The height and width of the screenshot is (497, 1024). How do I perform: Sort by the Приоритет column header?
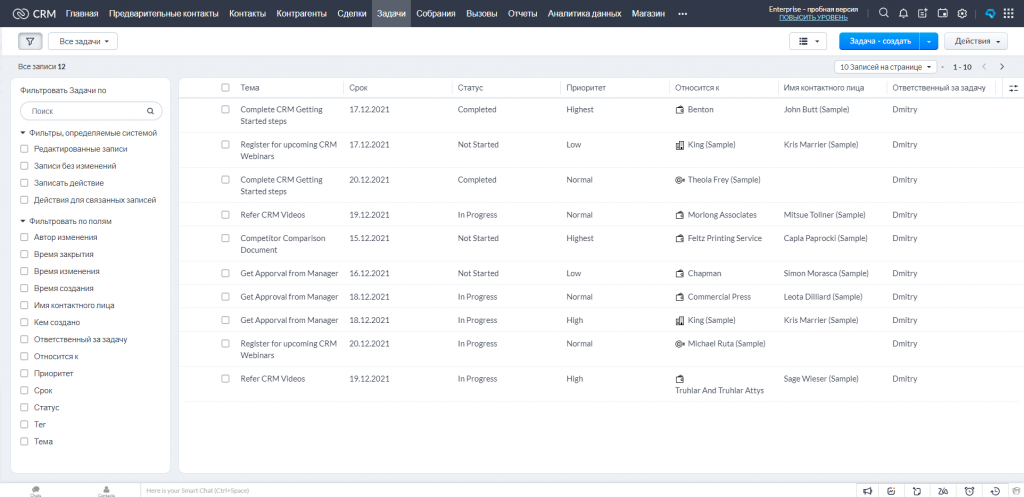click(586, 88)
